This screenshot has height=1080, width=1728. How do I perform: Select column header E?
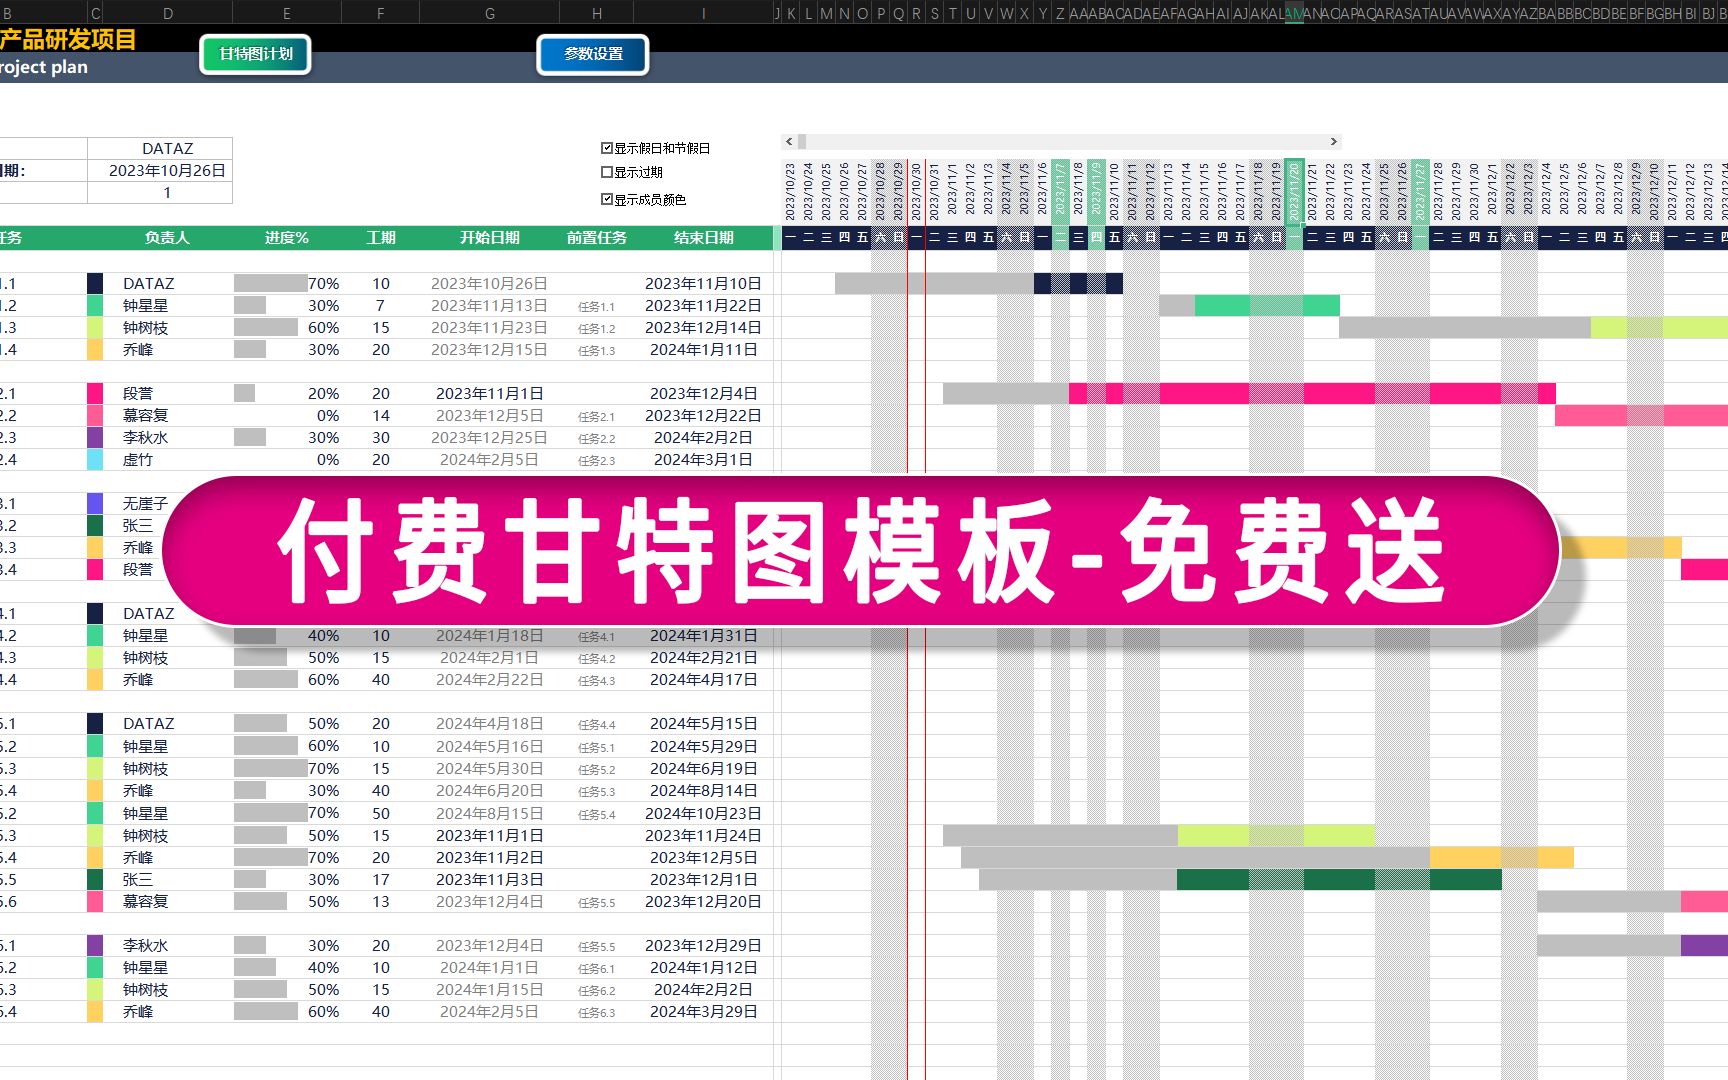click(287, 13)
